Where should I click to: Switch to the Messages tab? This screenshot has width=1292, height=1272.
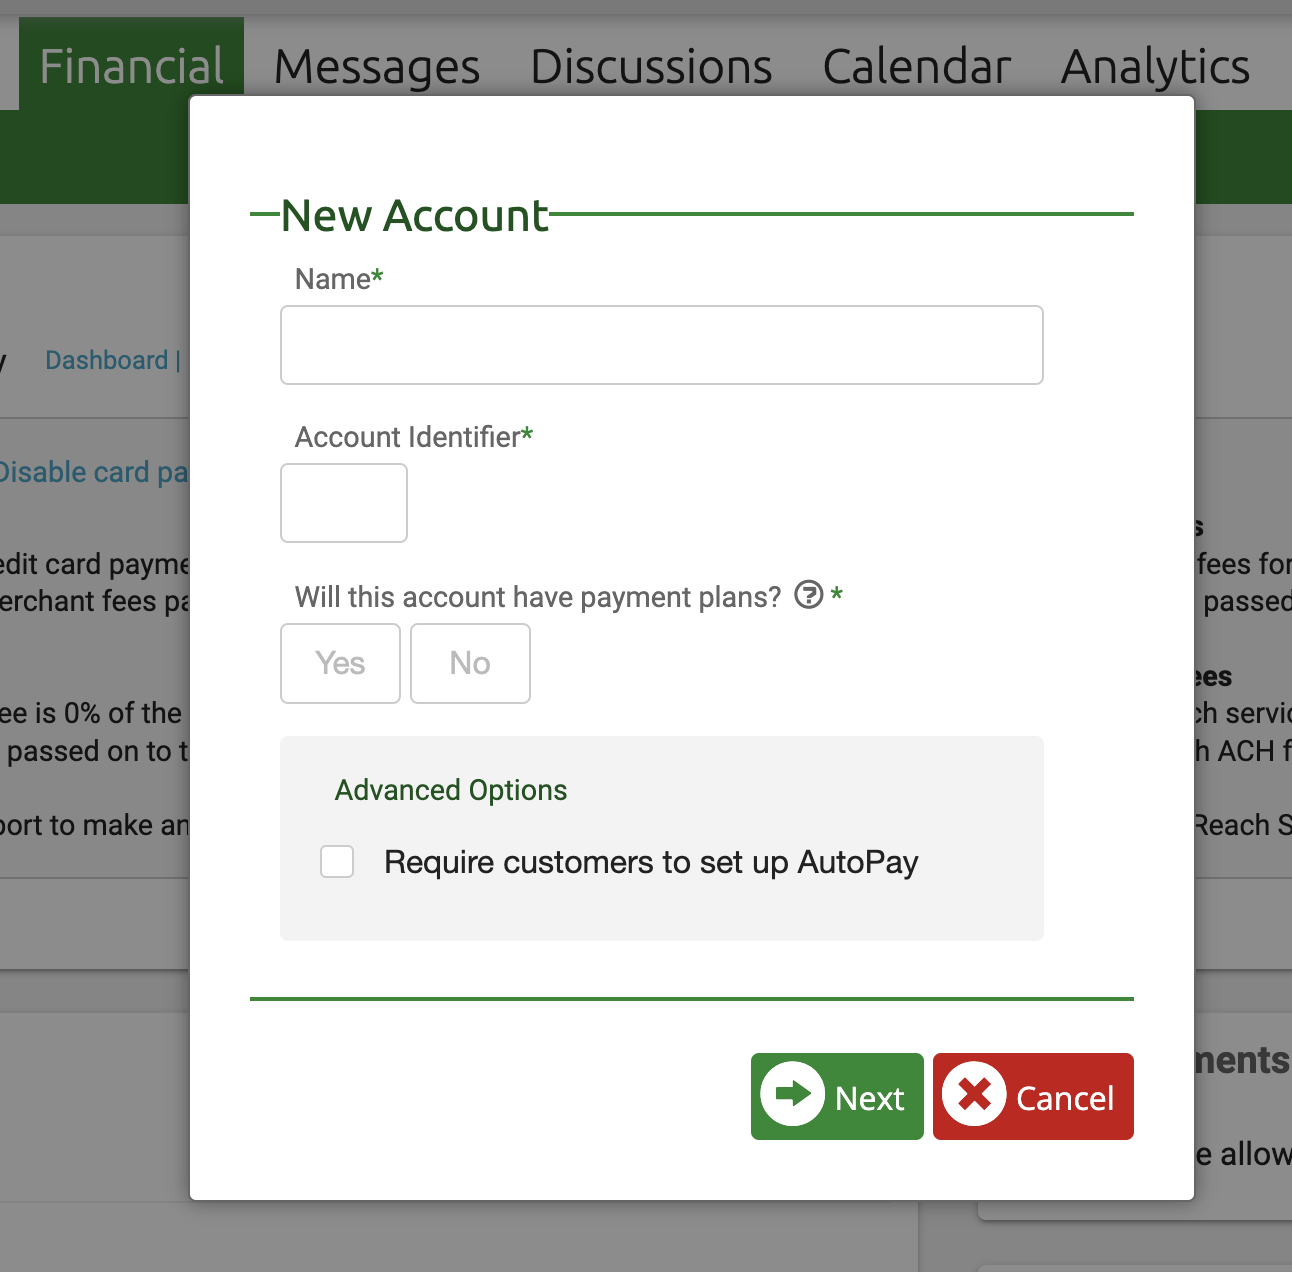click(x=377, y=67)
